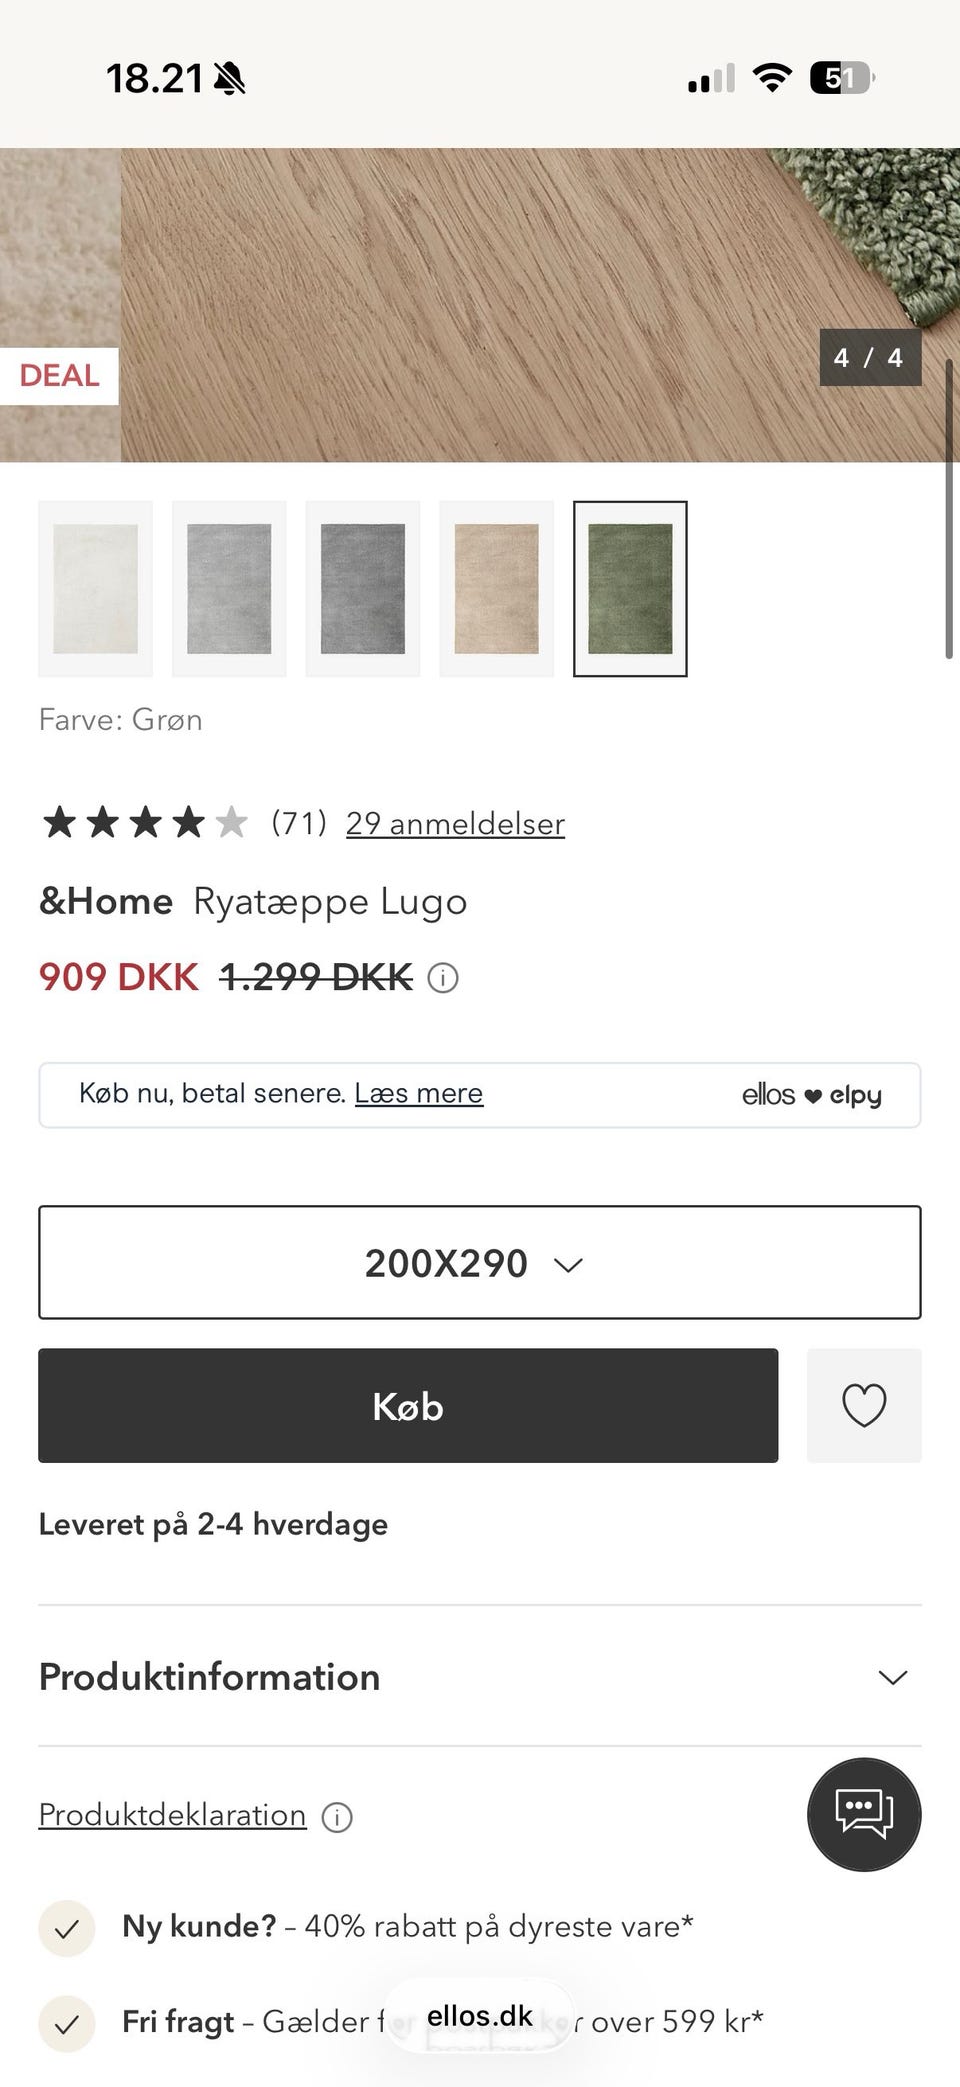This screenshot has width=960, height=2087.
Task: Click the Læs mere link
Action: point(418,1093)
